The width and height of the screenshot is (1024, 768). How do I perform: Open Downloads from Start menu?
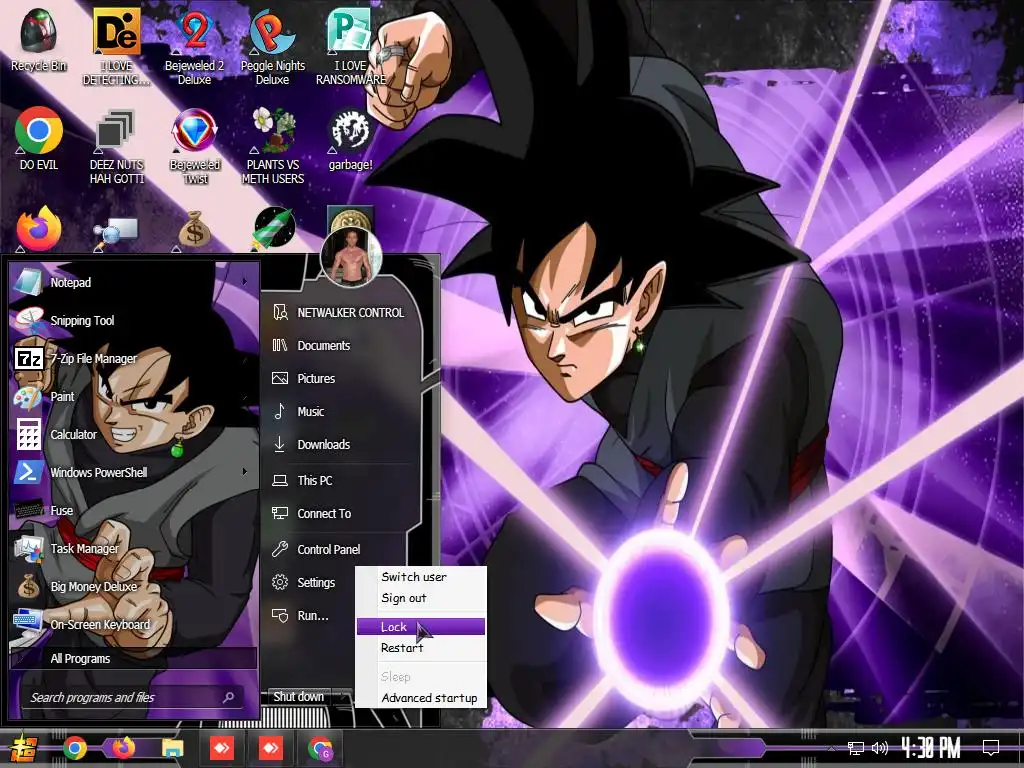pos(341,445)
